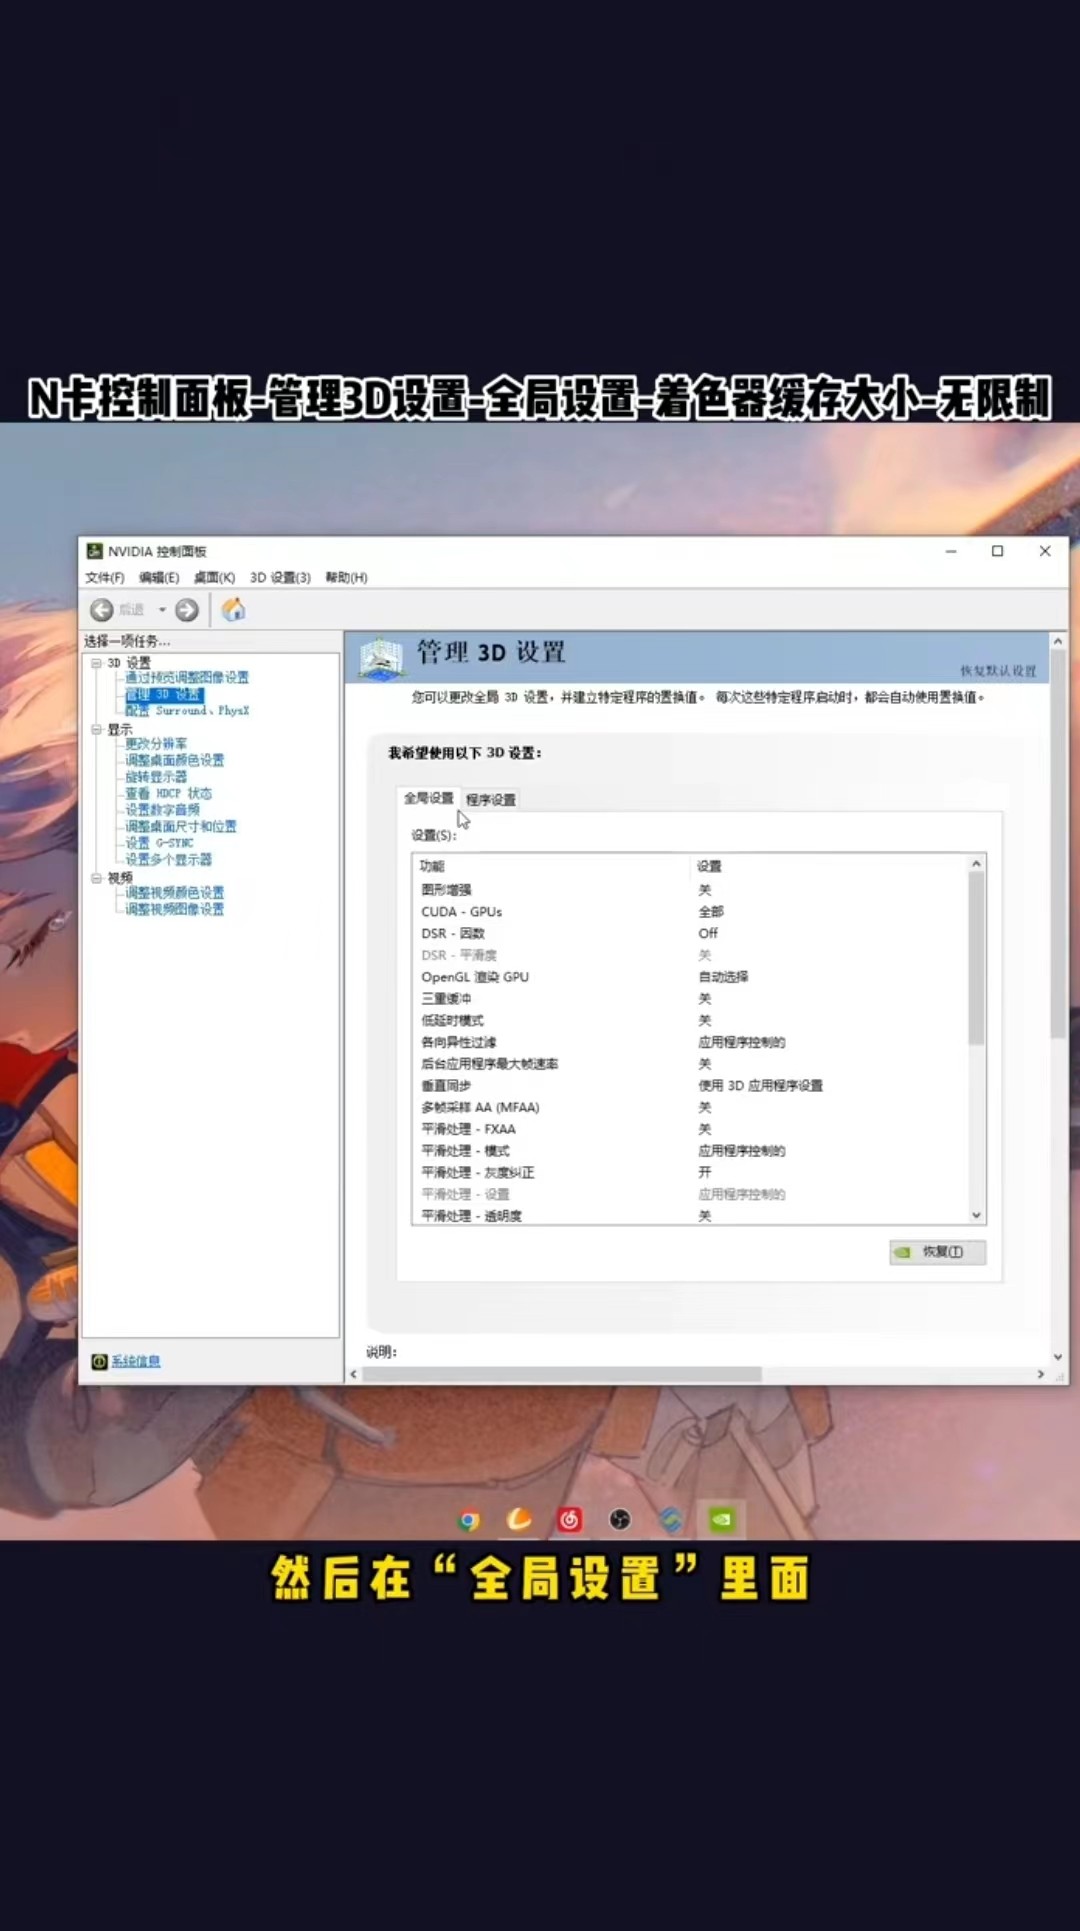Open the Chrome icon in the taskbar
The height and width of the screenshot is (1931, 1080).
(x=468, y=1521)
